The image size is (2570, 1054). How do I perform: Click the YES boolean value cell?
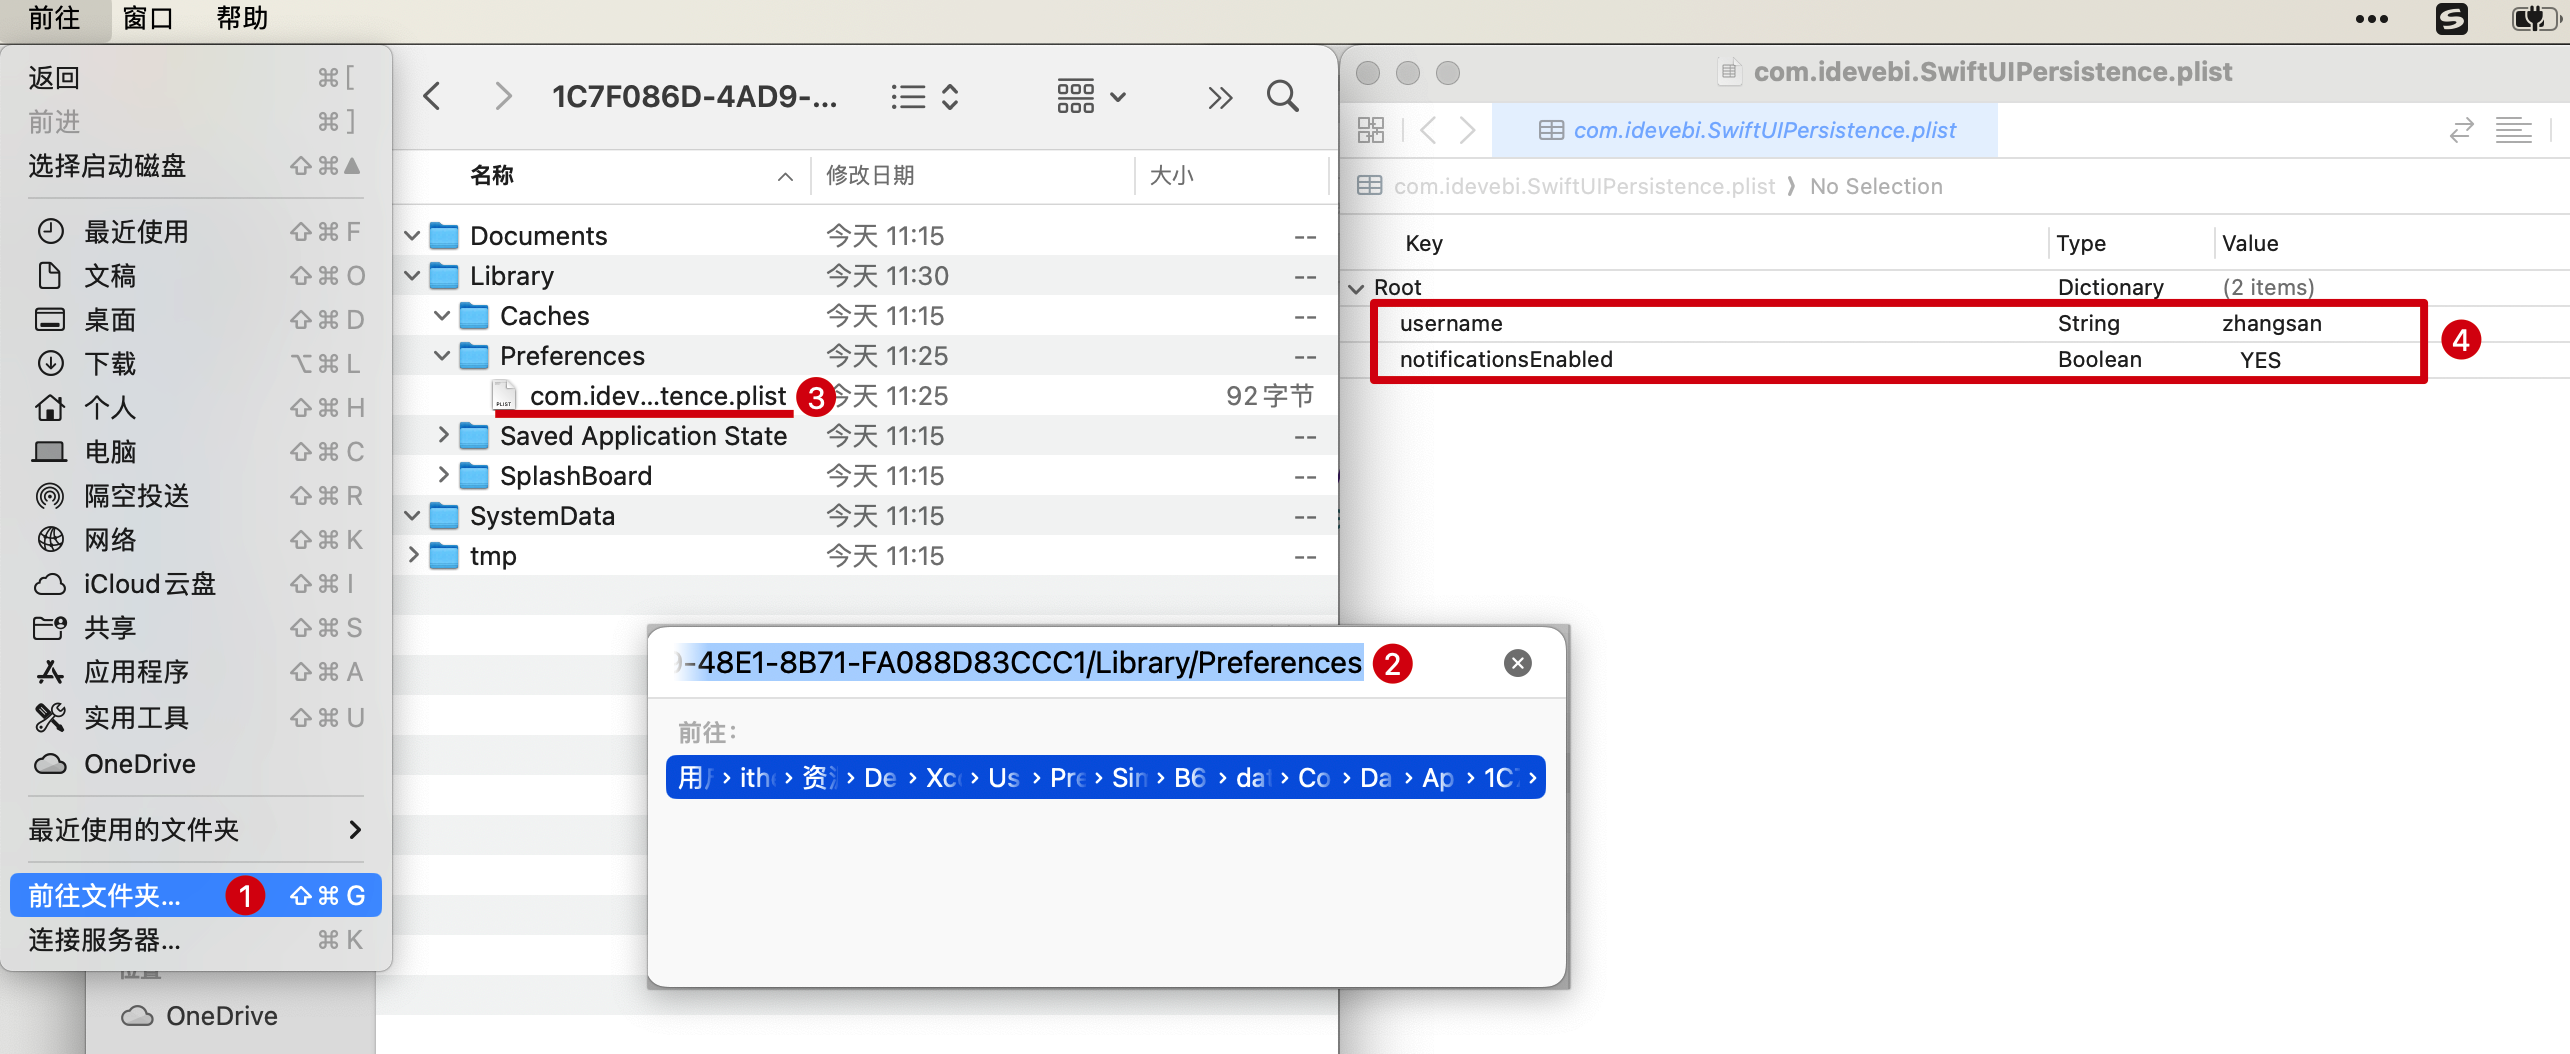(x=2260, y=360)
